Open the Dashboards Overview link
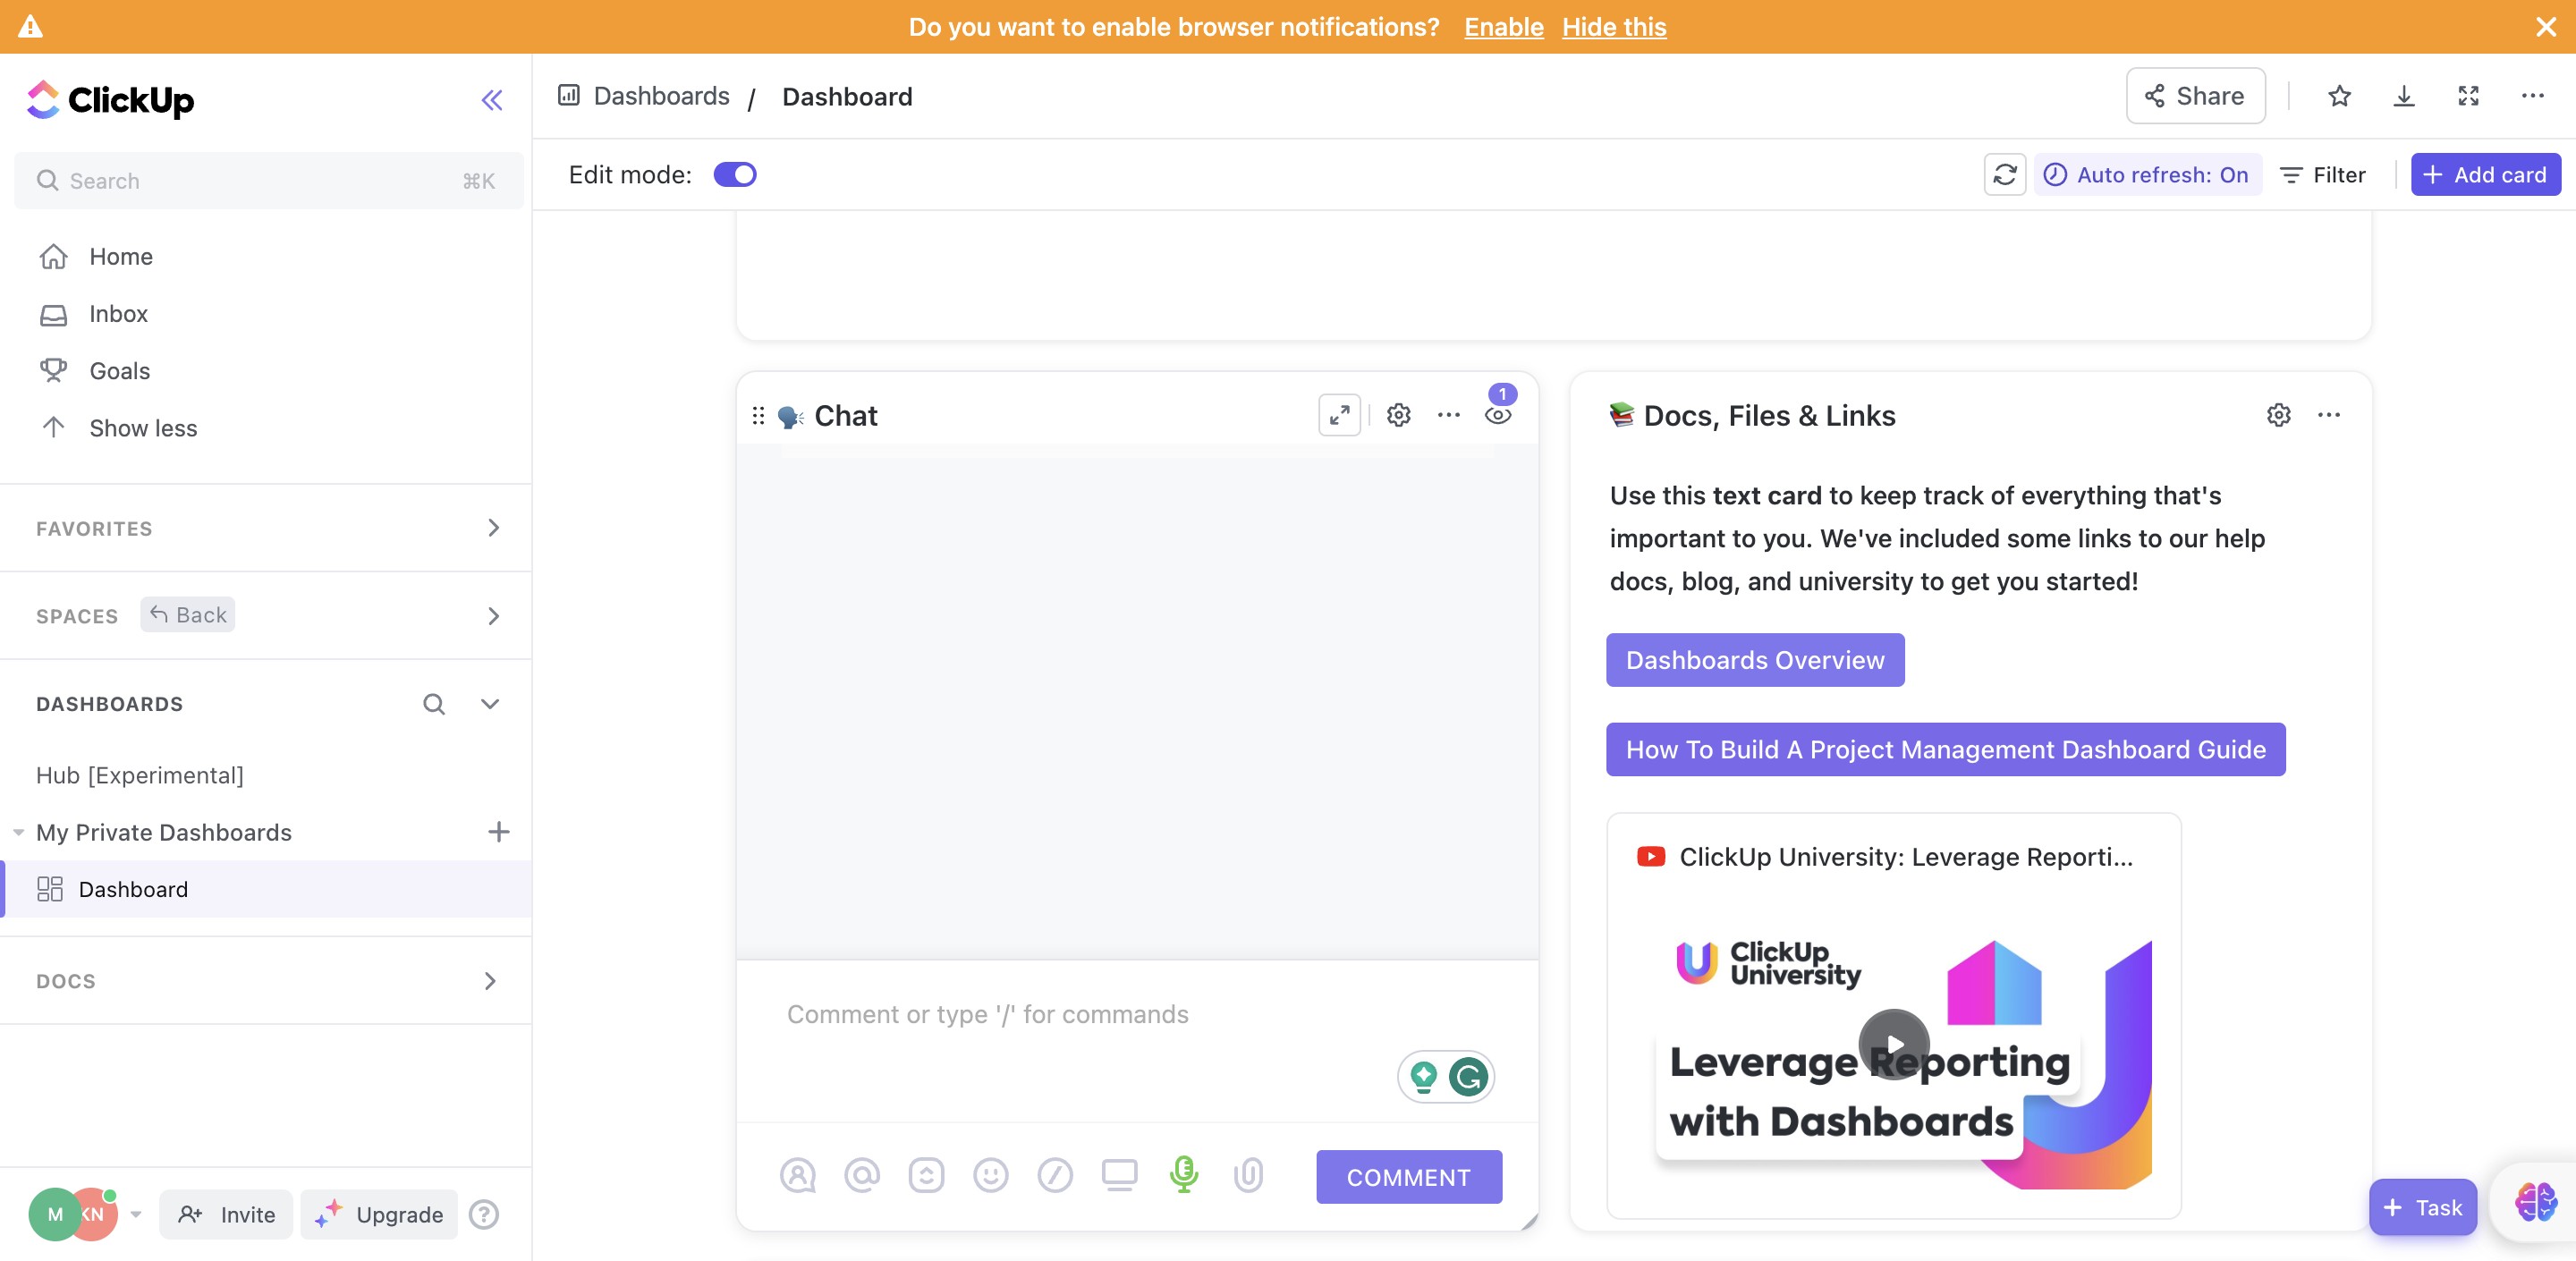2576x1261 pixels. (1754, 660)
